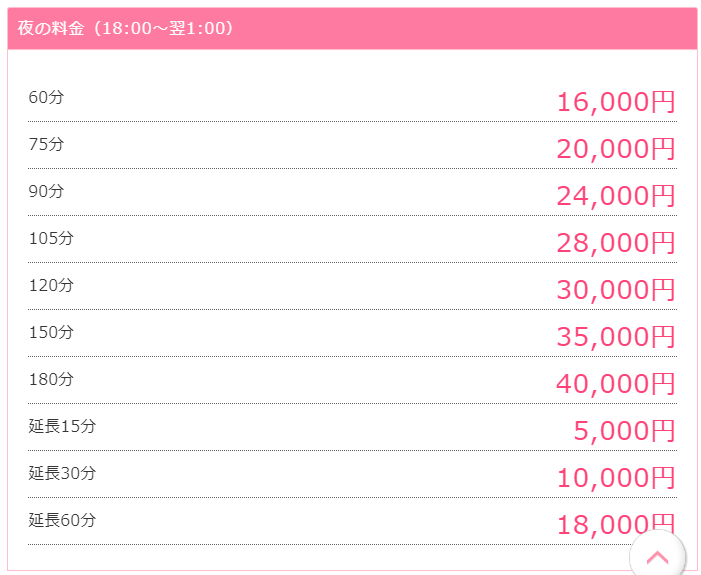Select the 延長15分 row label
Viewport: 701px width, 575px height.
62,426
